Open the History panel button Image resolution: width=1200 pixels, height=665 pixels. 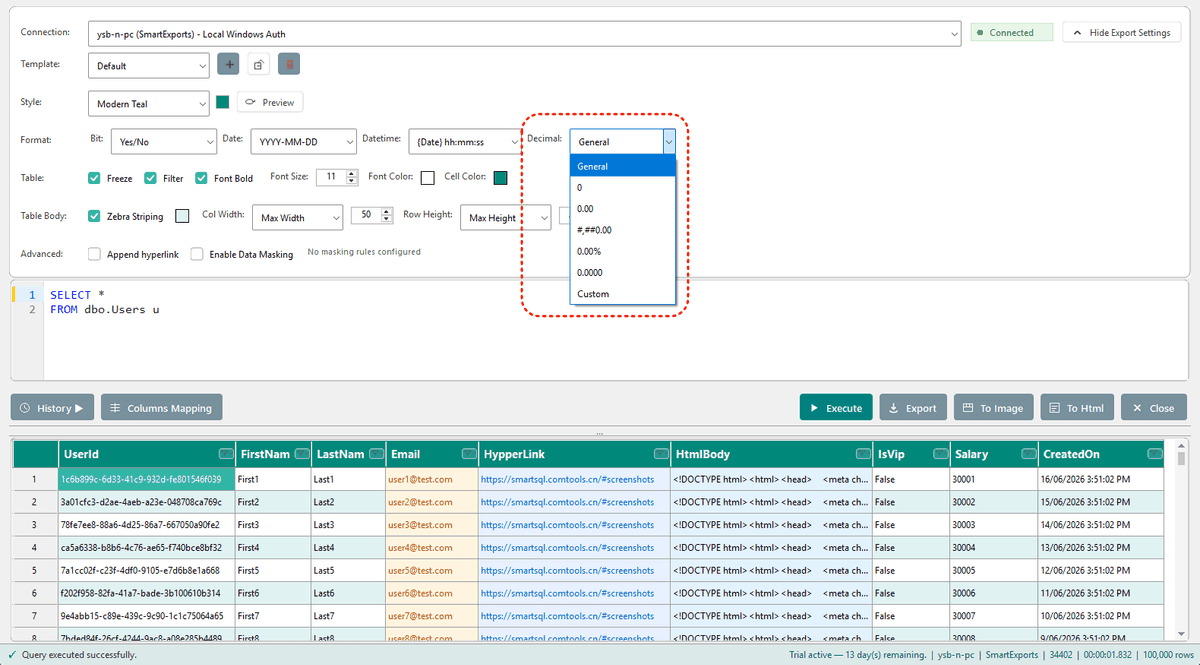(x=53, y=407)
